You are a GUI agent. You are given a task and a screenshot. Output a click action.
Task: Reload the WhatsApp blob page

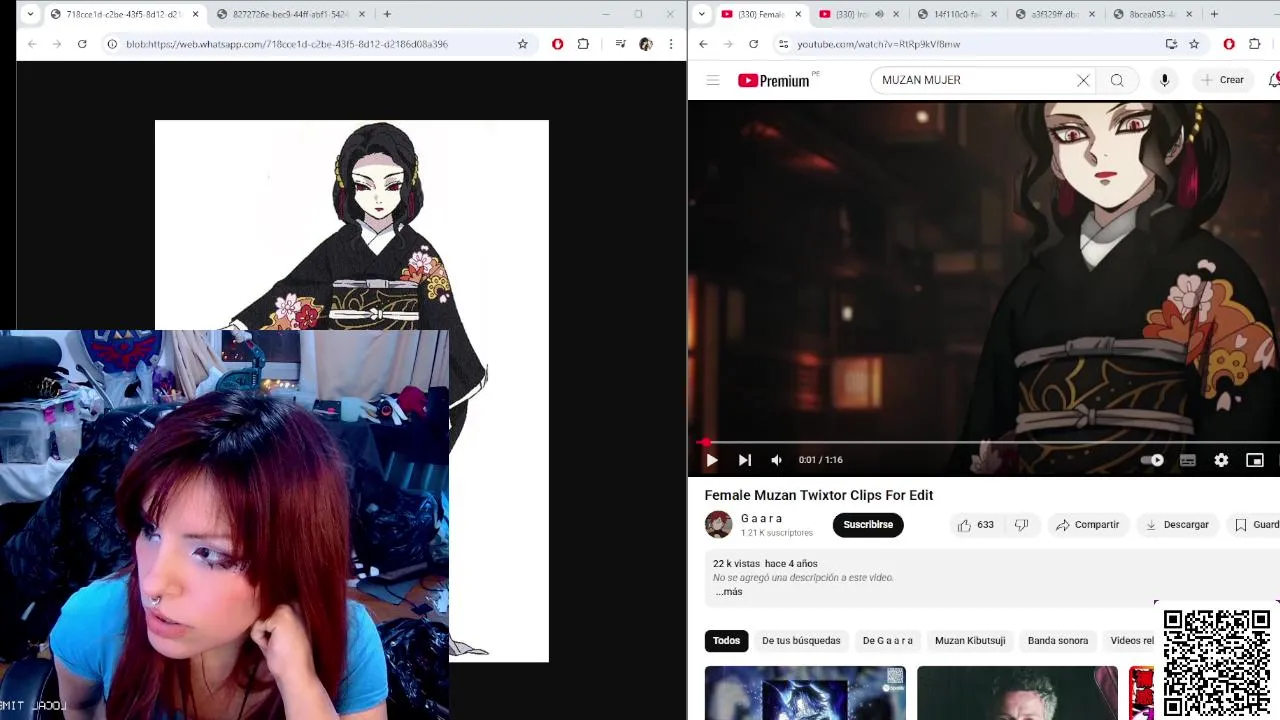pyautogui.click(x=82, y=44)
